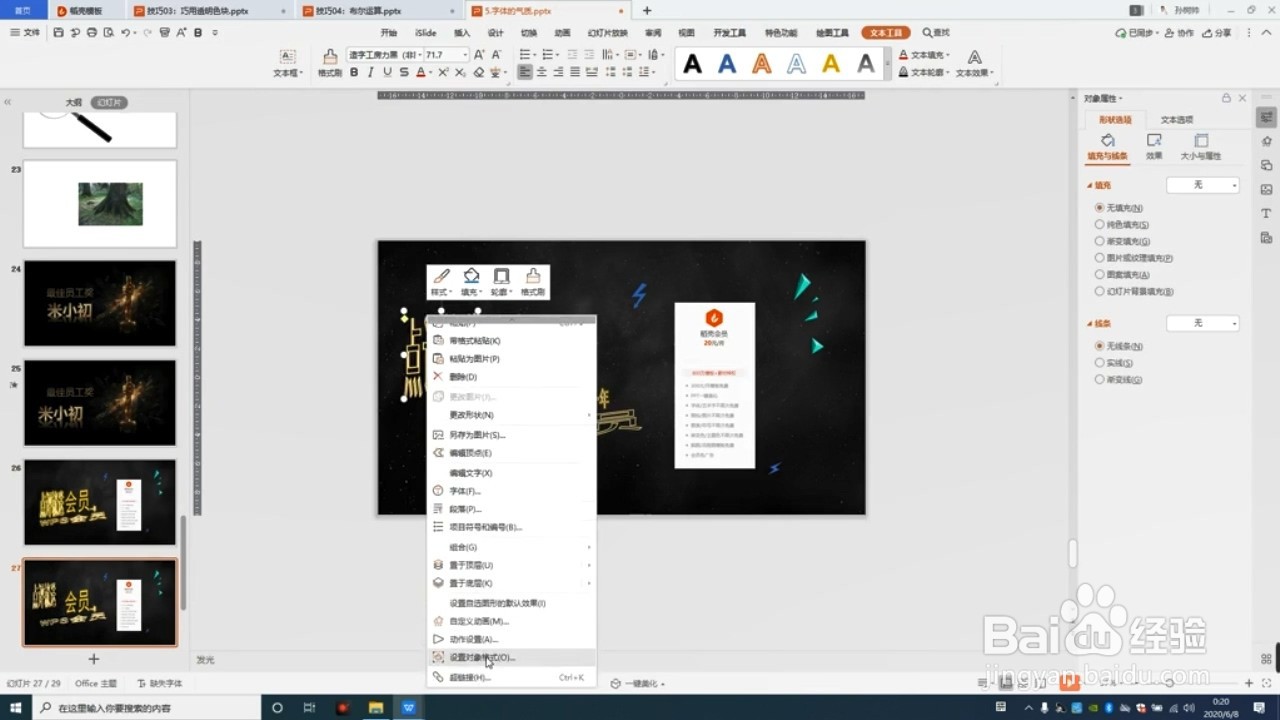
Task: Click Fill (填充) in the mini floating toolbar
Action: click(x=471, y=282)
